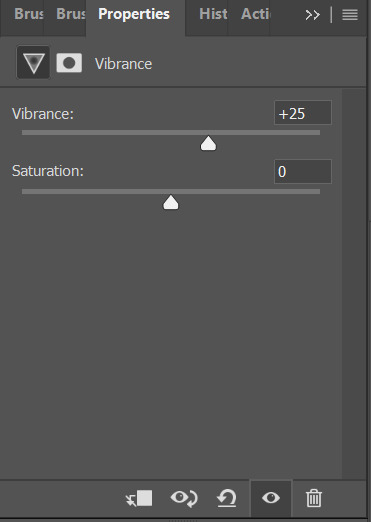Toggle layer visibility eye icon
Screen dimensions: 371x522
point(271,498)
